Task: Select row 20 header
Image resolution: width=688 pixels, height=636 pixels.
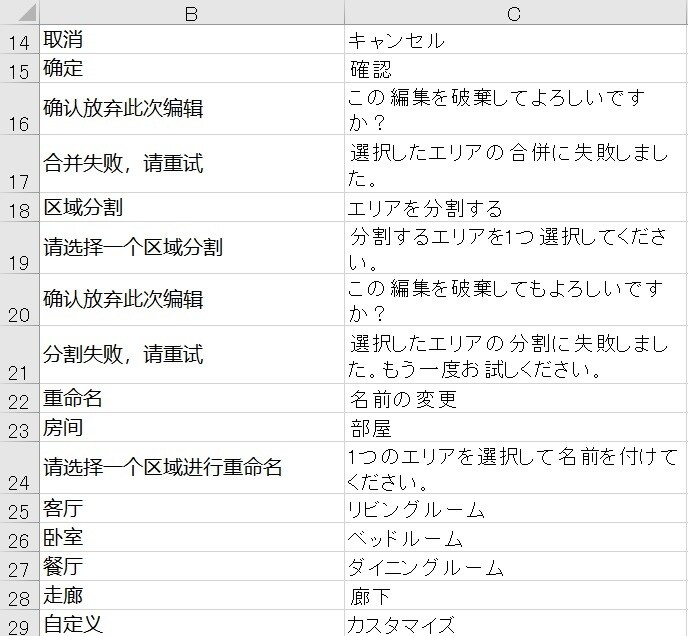Action: (19, 299)
